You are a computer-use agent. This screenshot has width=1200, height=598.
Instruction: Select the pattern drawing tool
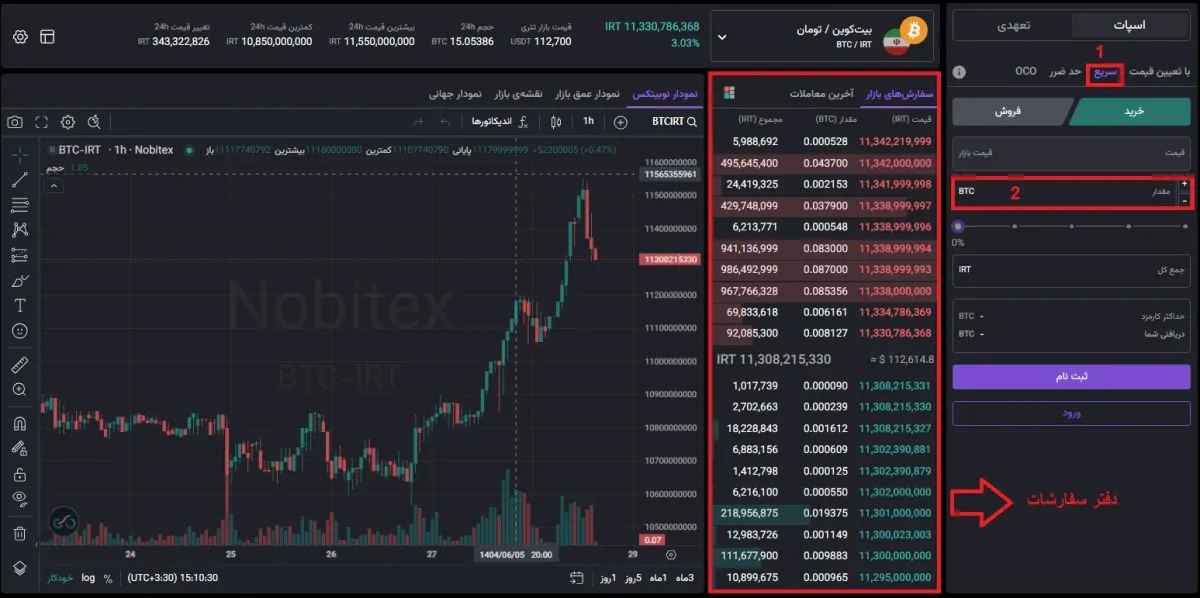tap(20, 230)
